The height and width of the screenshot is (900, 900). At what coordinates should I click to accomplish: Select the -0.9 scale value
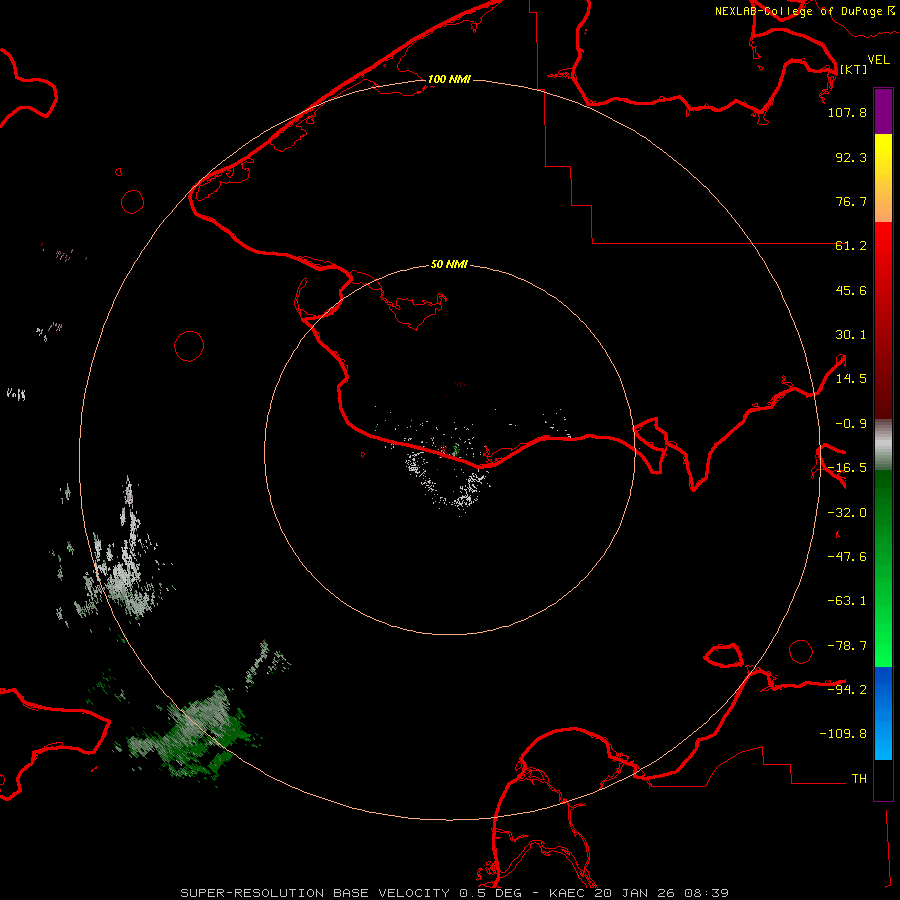click(851, 424)
